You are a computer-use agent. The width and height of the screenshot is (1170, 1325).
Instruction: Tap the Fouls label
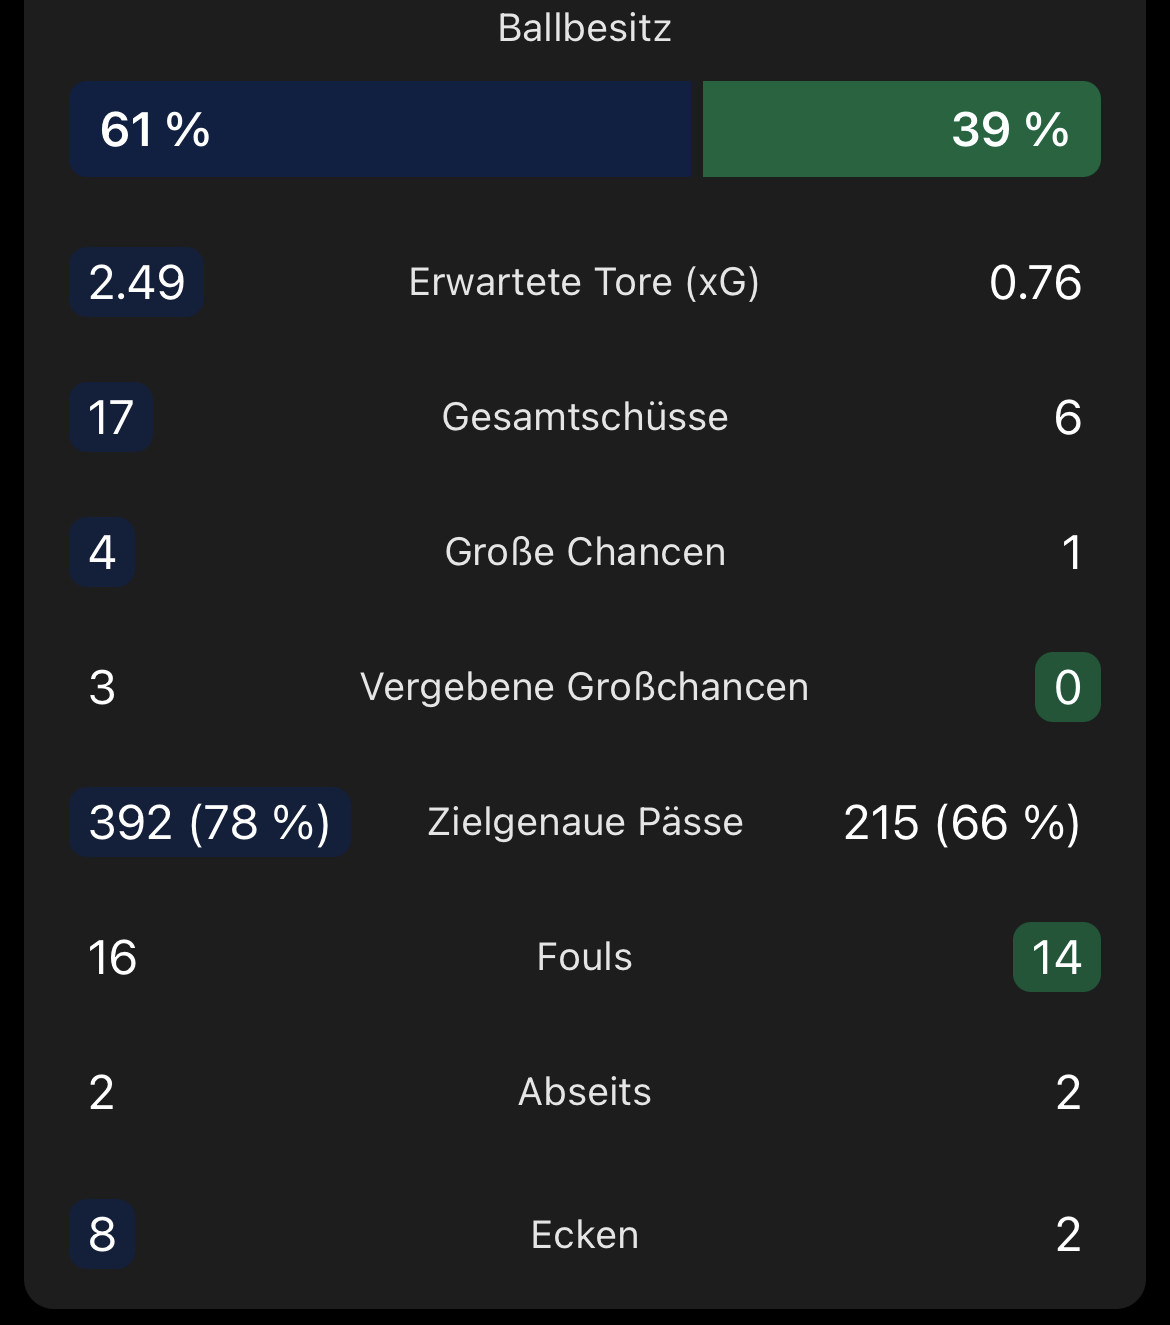(x=585, y=957)
